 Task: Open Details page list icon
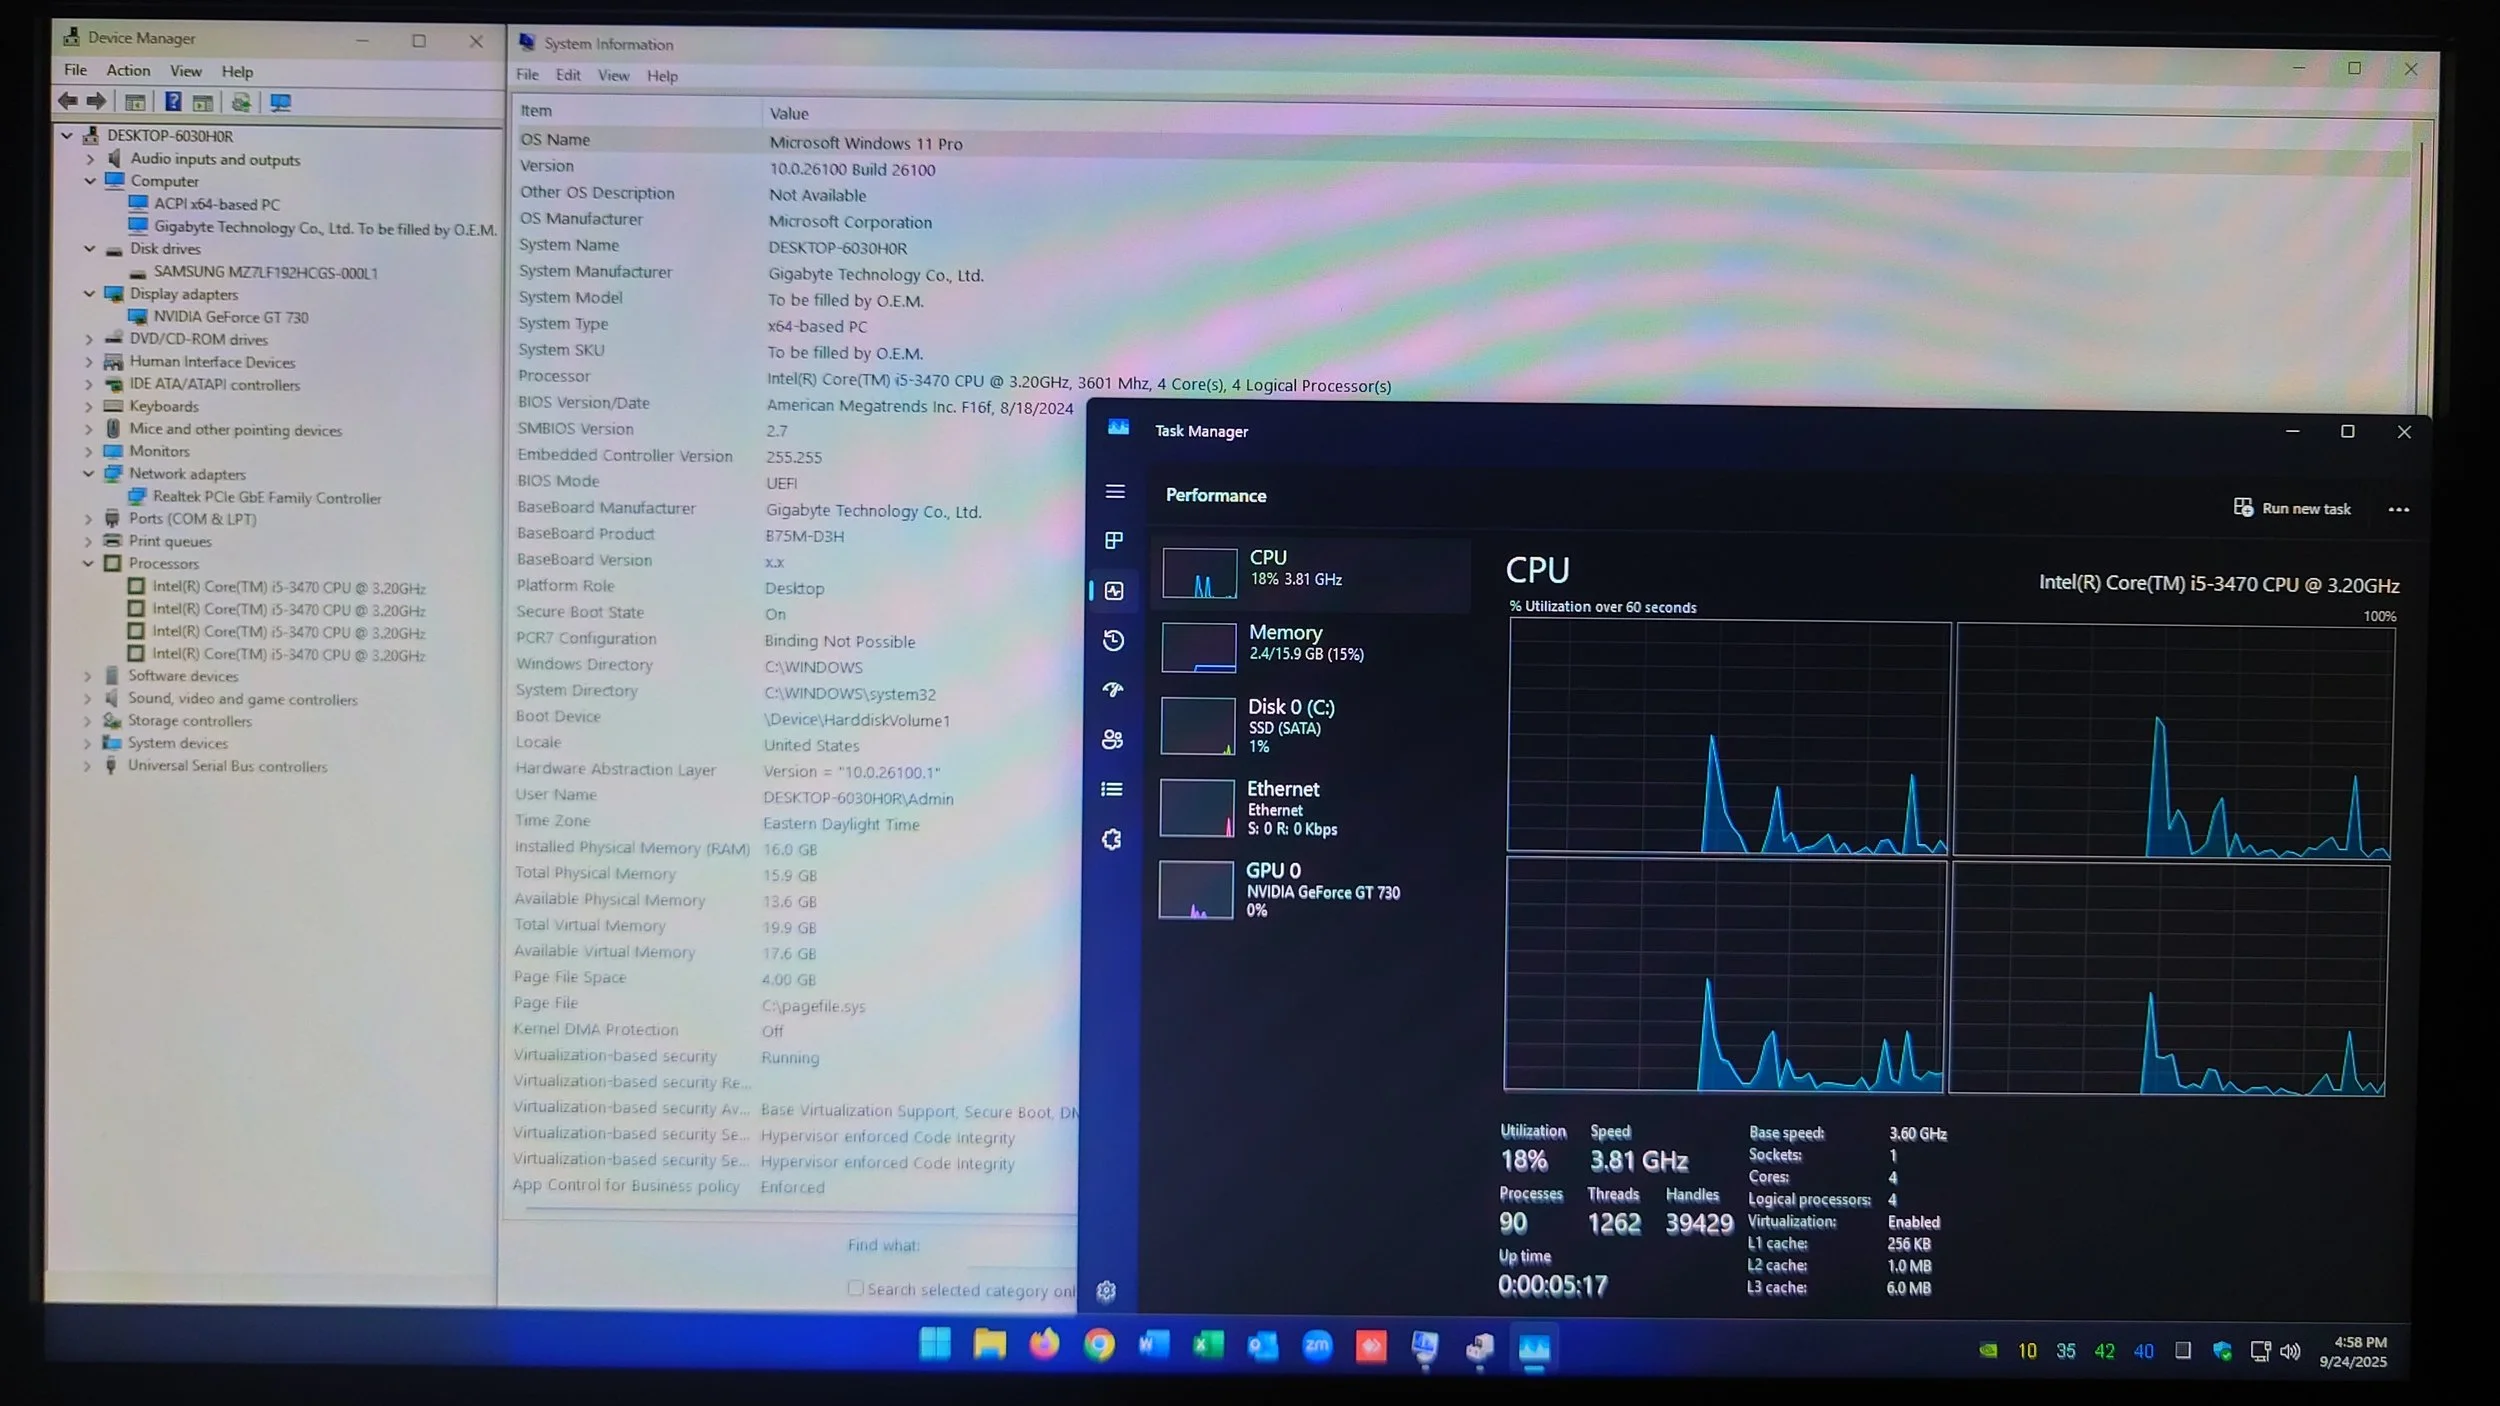[1111, 789]
